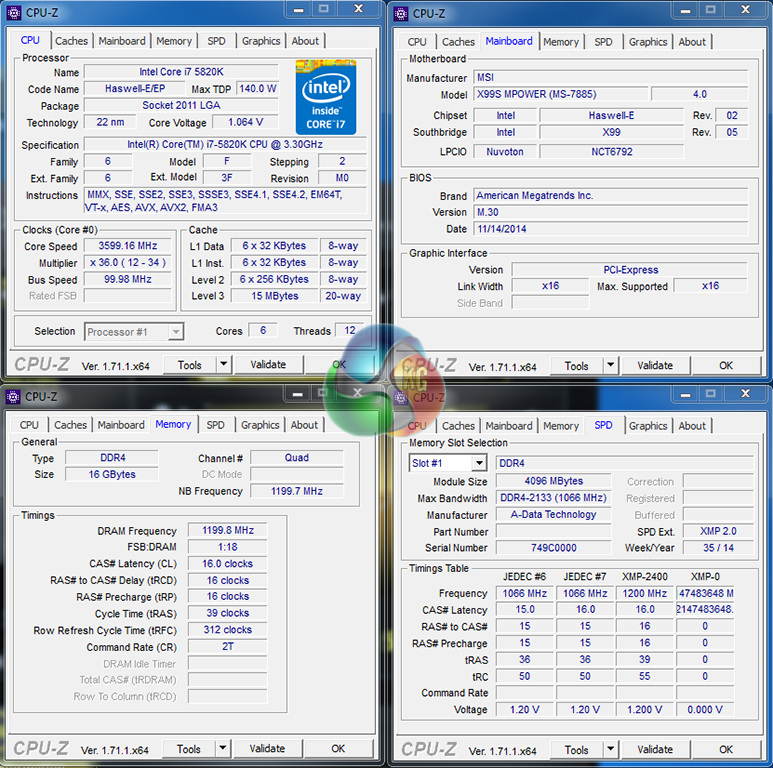Click the Module Size value 4096 MBytes
Viewport: 773px width, 768px height.
[554, 481]
